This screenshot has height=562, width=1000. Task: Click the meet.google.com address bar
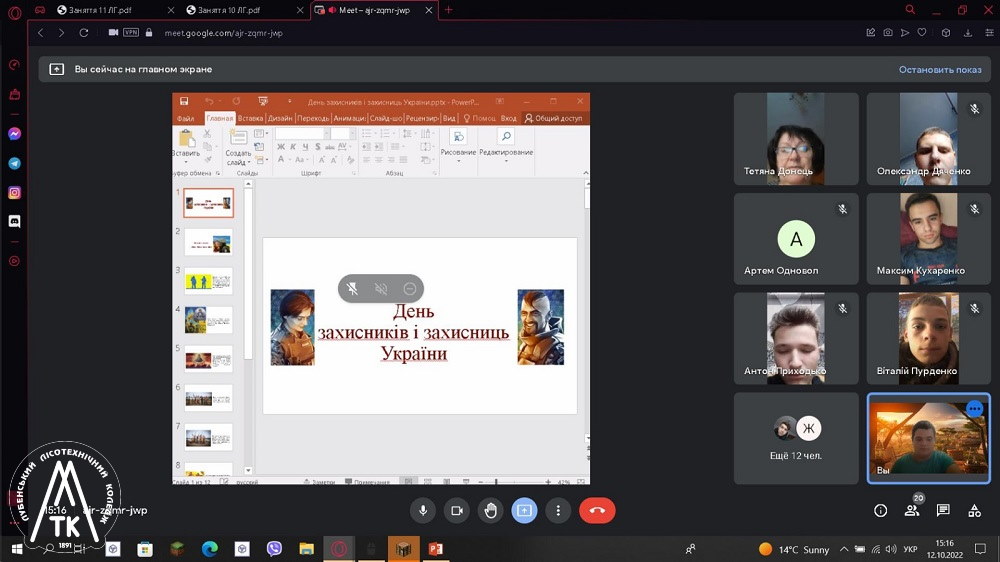[223, 33]
